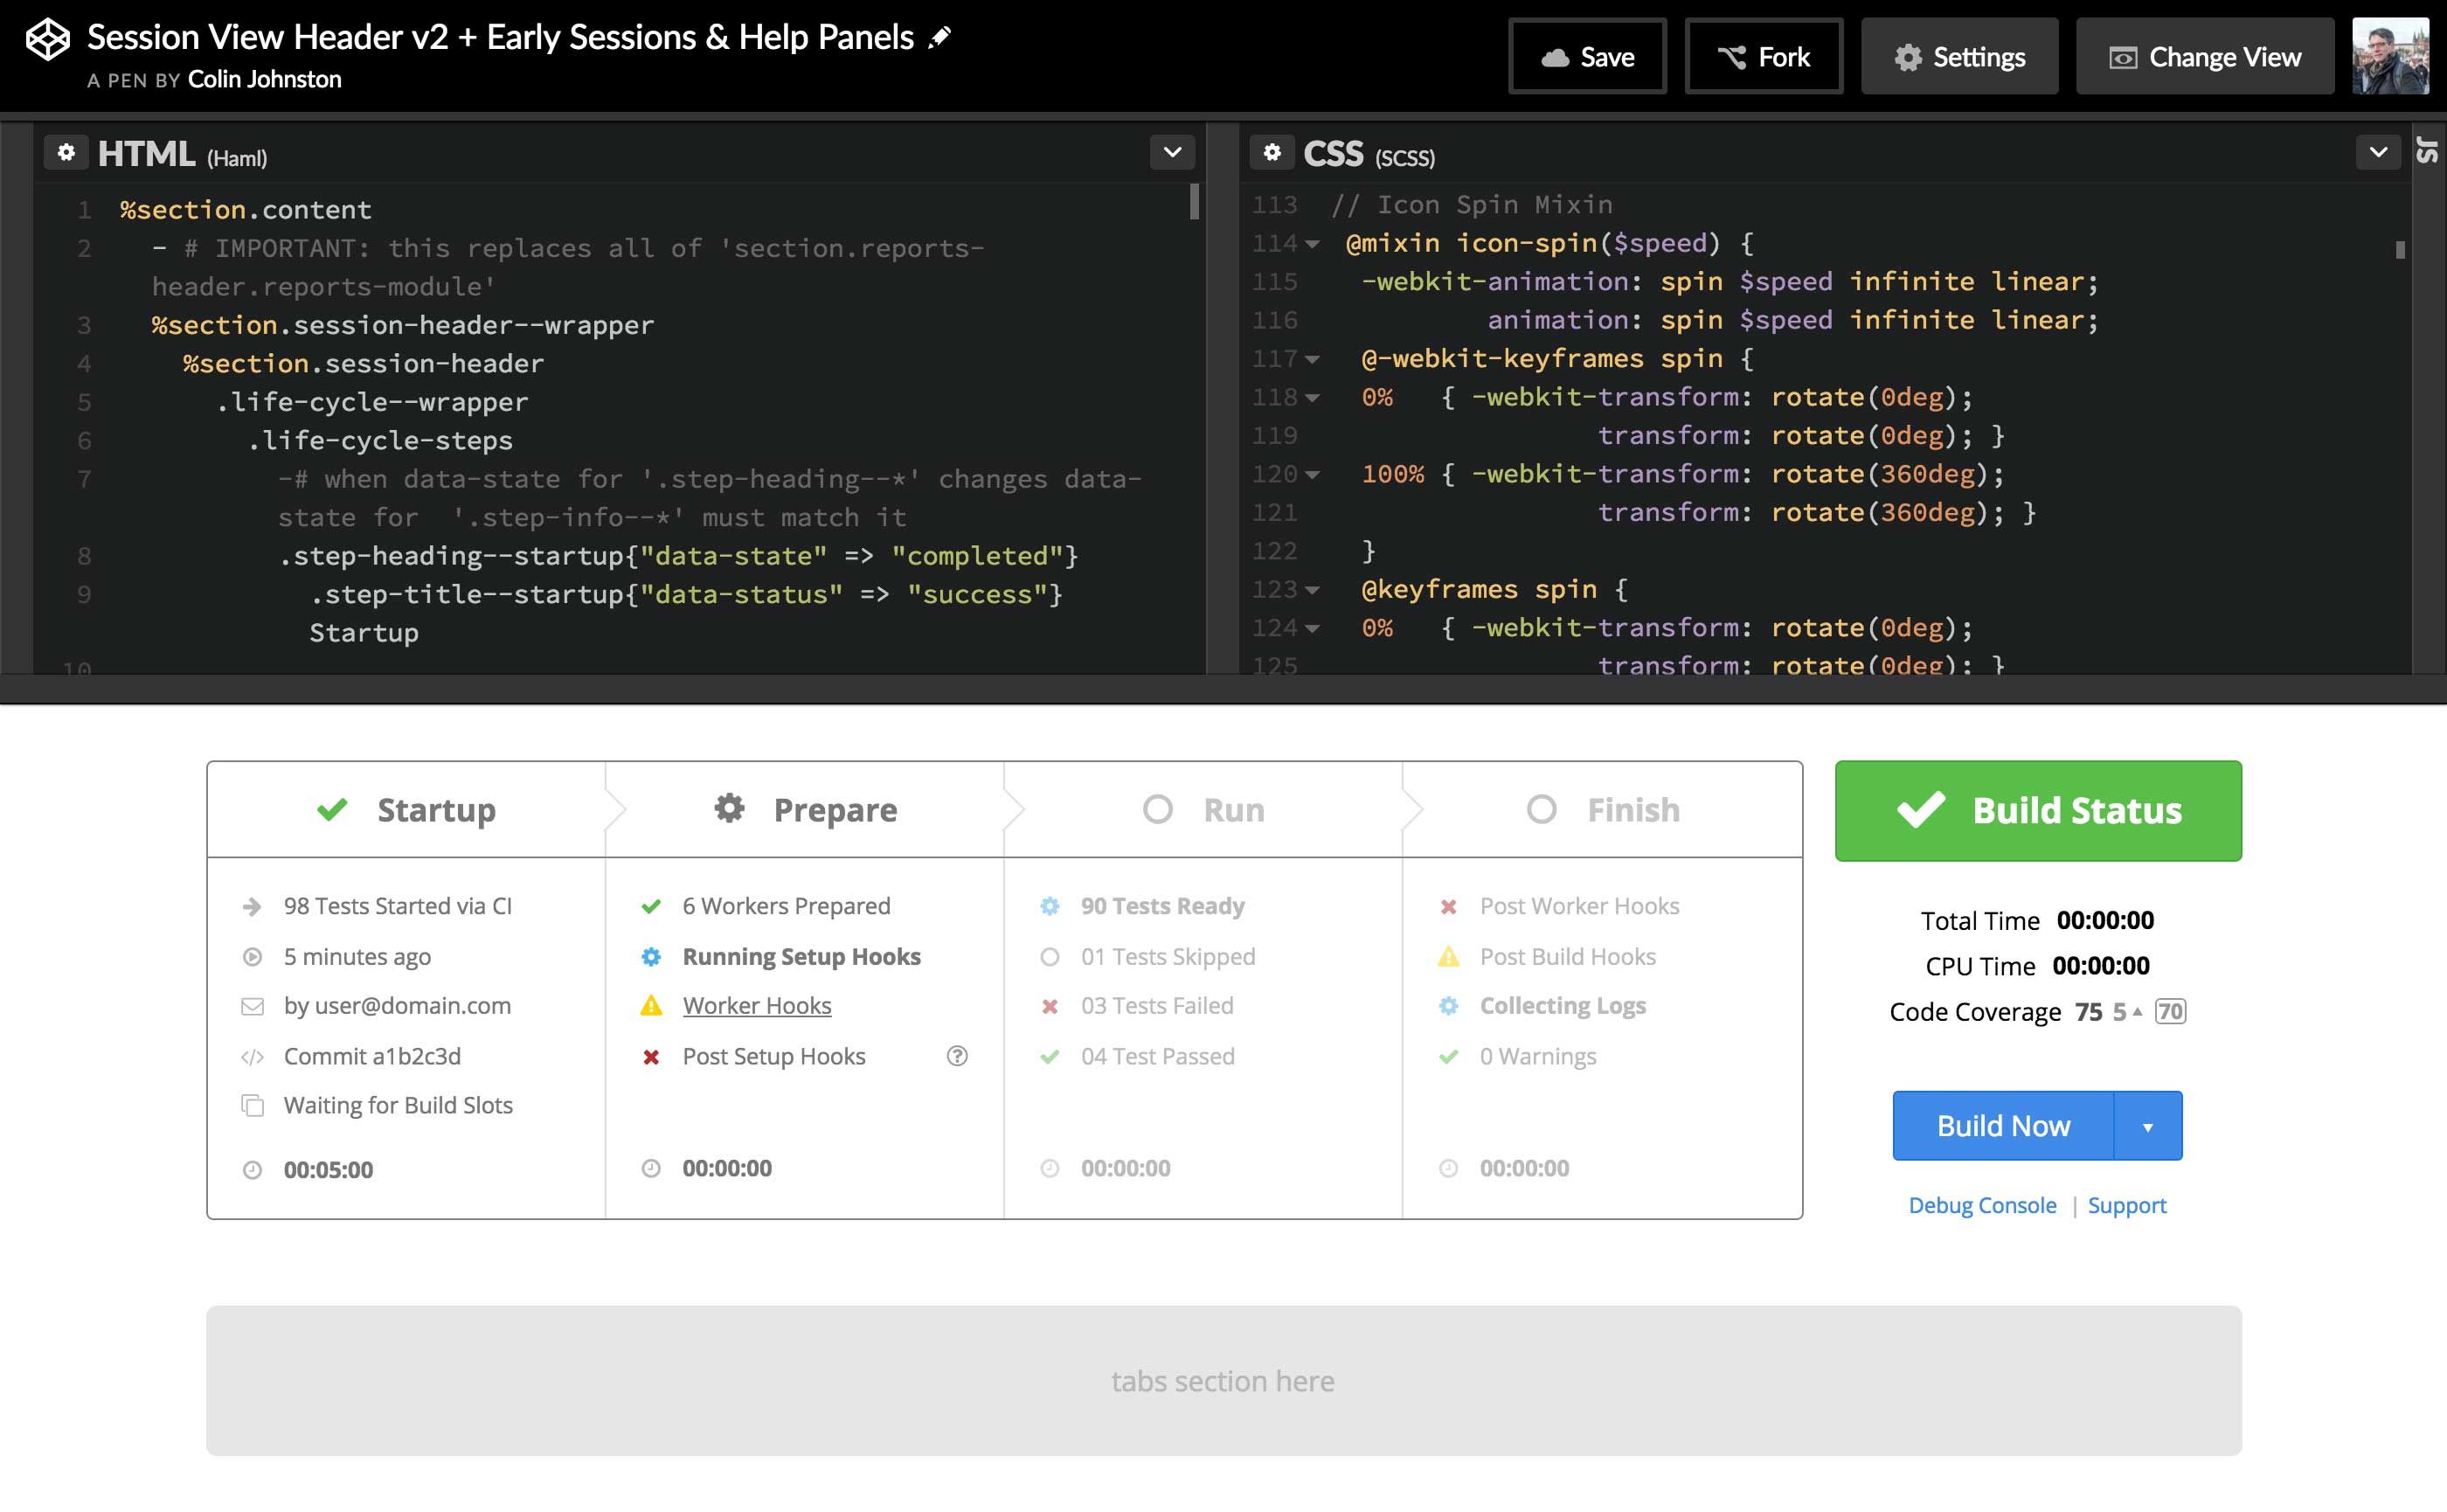Screen dimensions: 2447x1512
Task: Click the Run step circle indicator
Action: tap(1157, 809)
